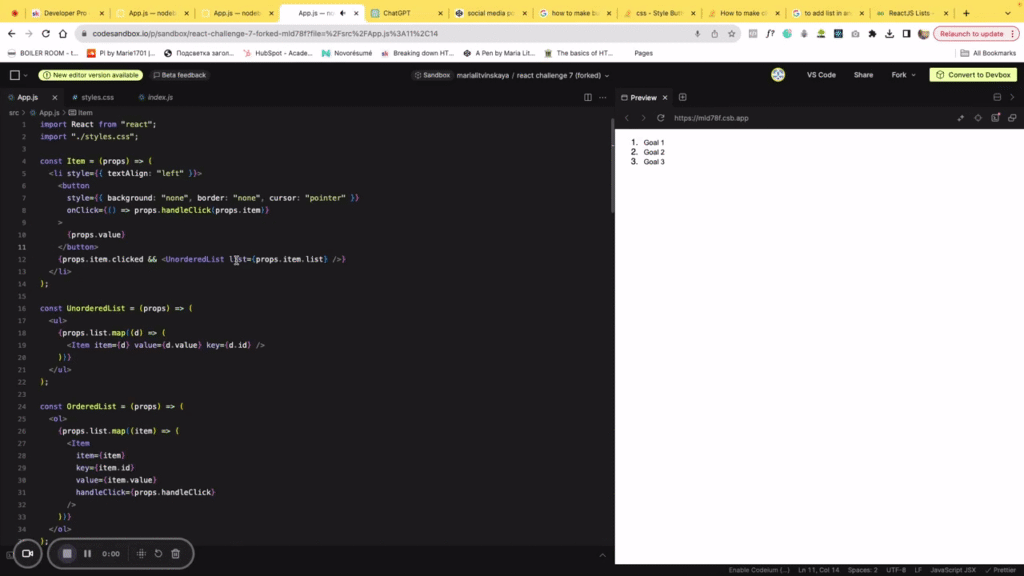Click the downloads icon in the browser toolbar
Image resolution: width=1024 pixels, height=576 pixels.
889,33
